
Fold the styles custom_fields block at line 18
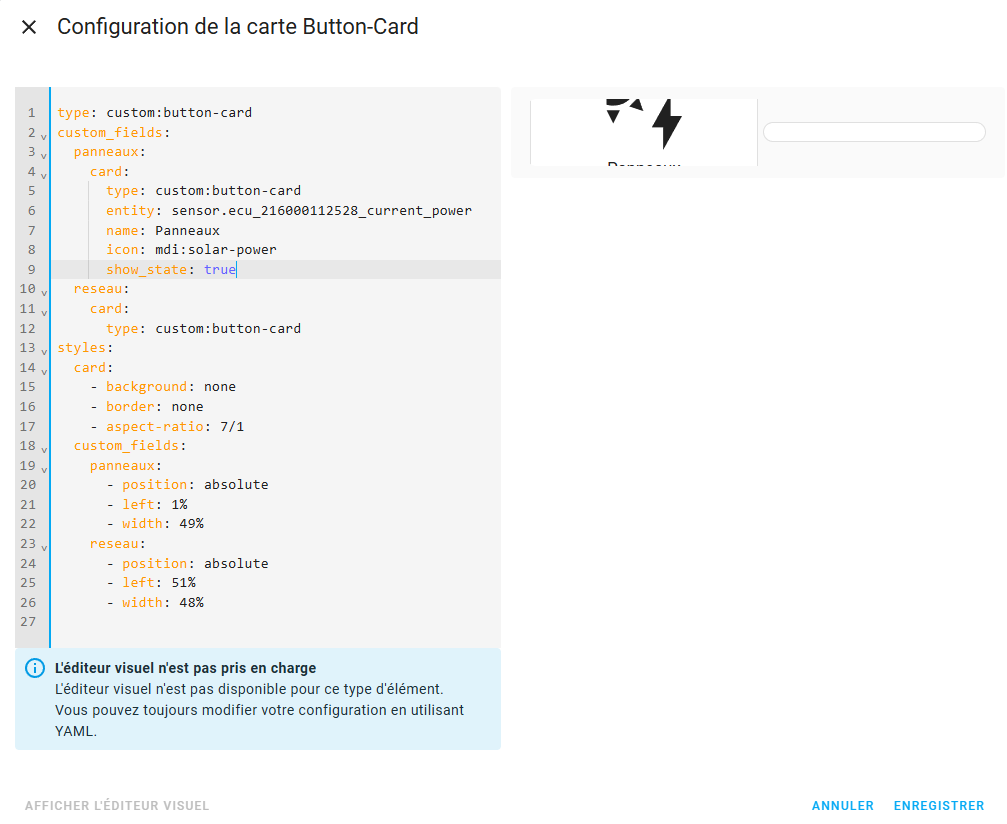click(x=44, y=448)
